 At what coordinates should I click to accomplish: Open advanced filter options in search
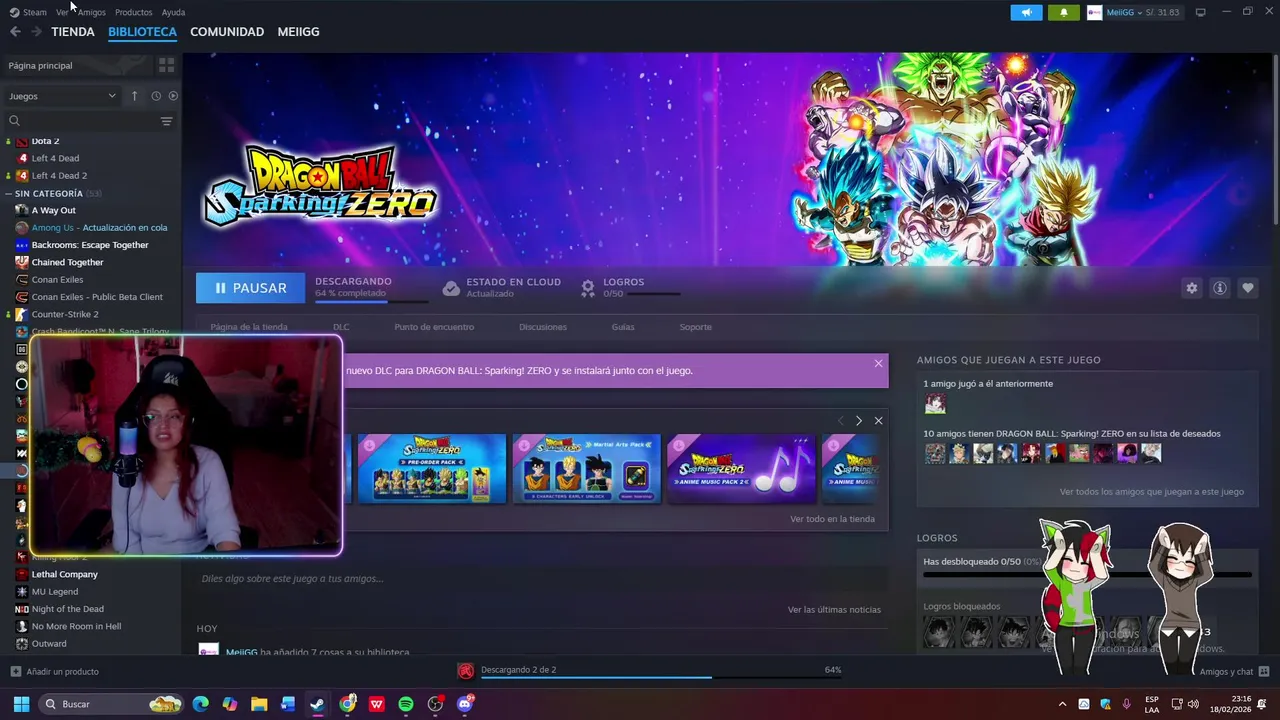[x=166, y=121]
